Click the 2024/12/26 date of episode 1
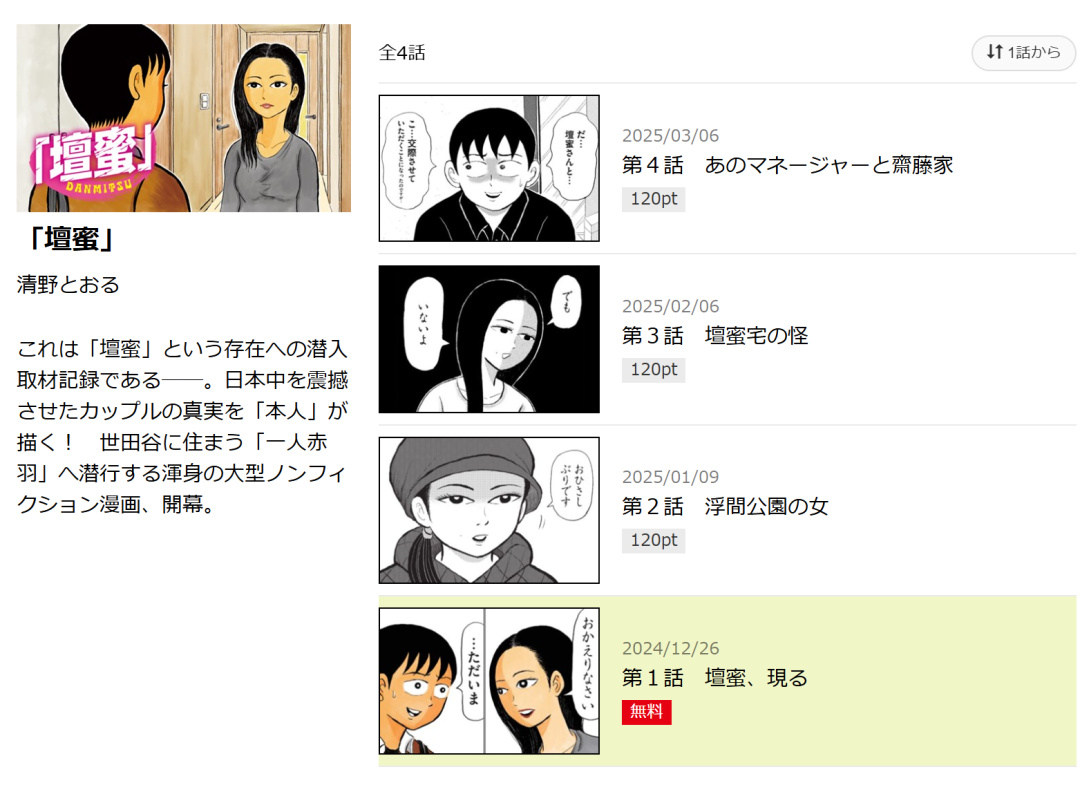 pyautogui.click(x=670, y=649)
